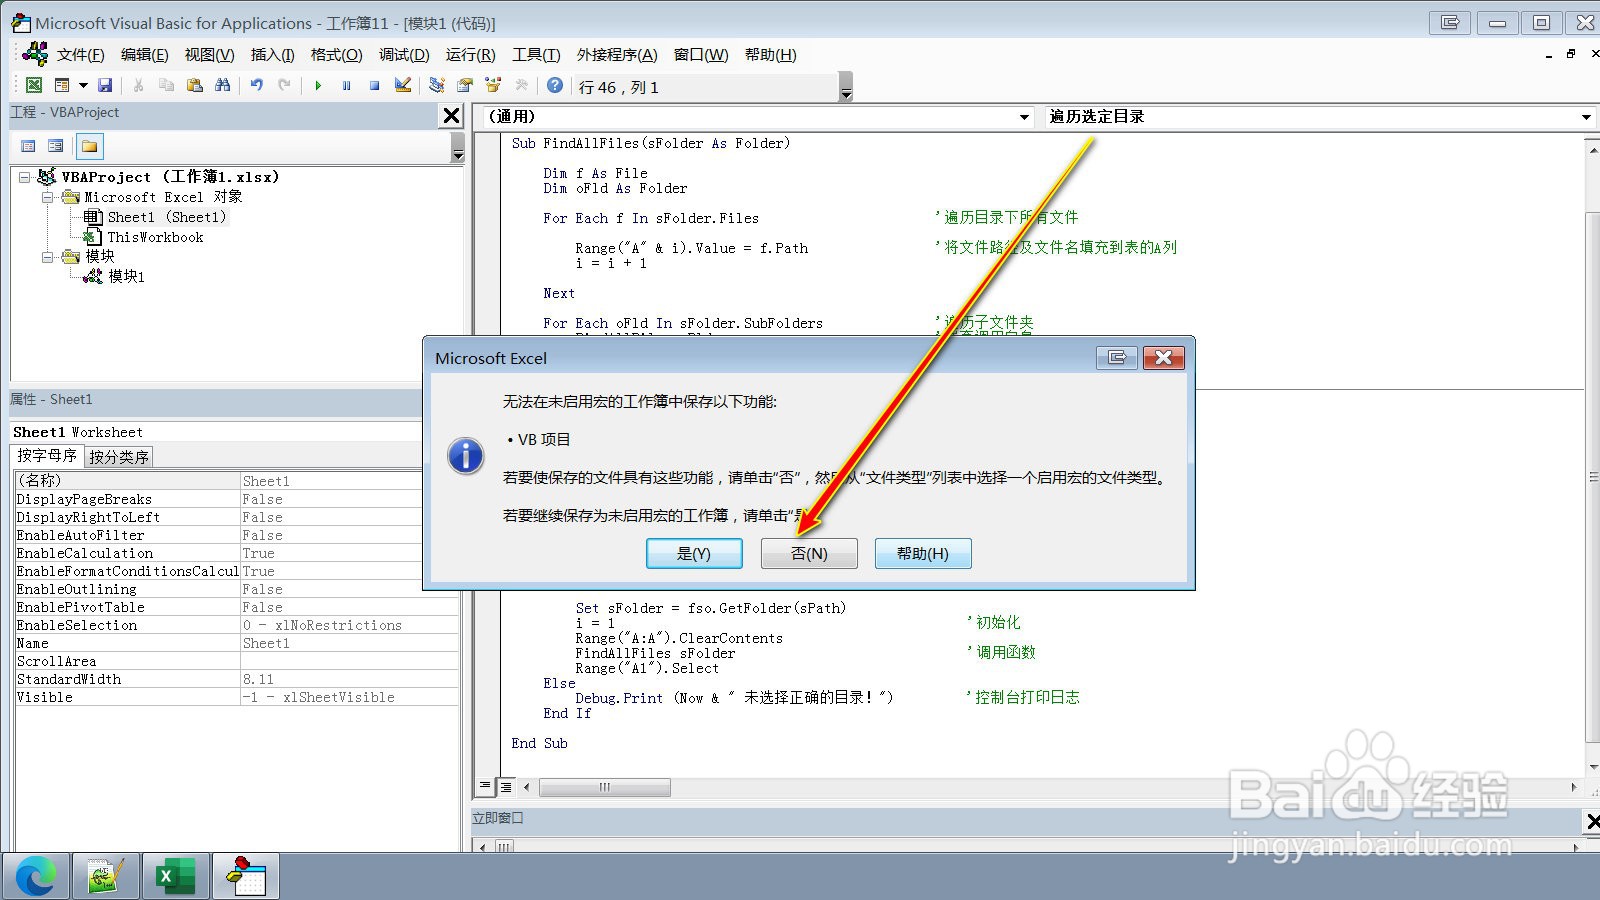Click the View Code icon in the project panel
Image resolution: width=1600 pixels, height=900 pixels.
(x=28, y=146)
